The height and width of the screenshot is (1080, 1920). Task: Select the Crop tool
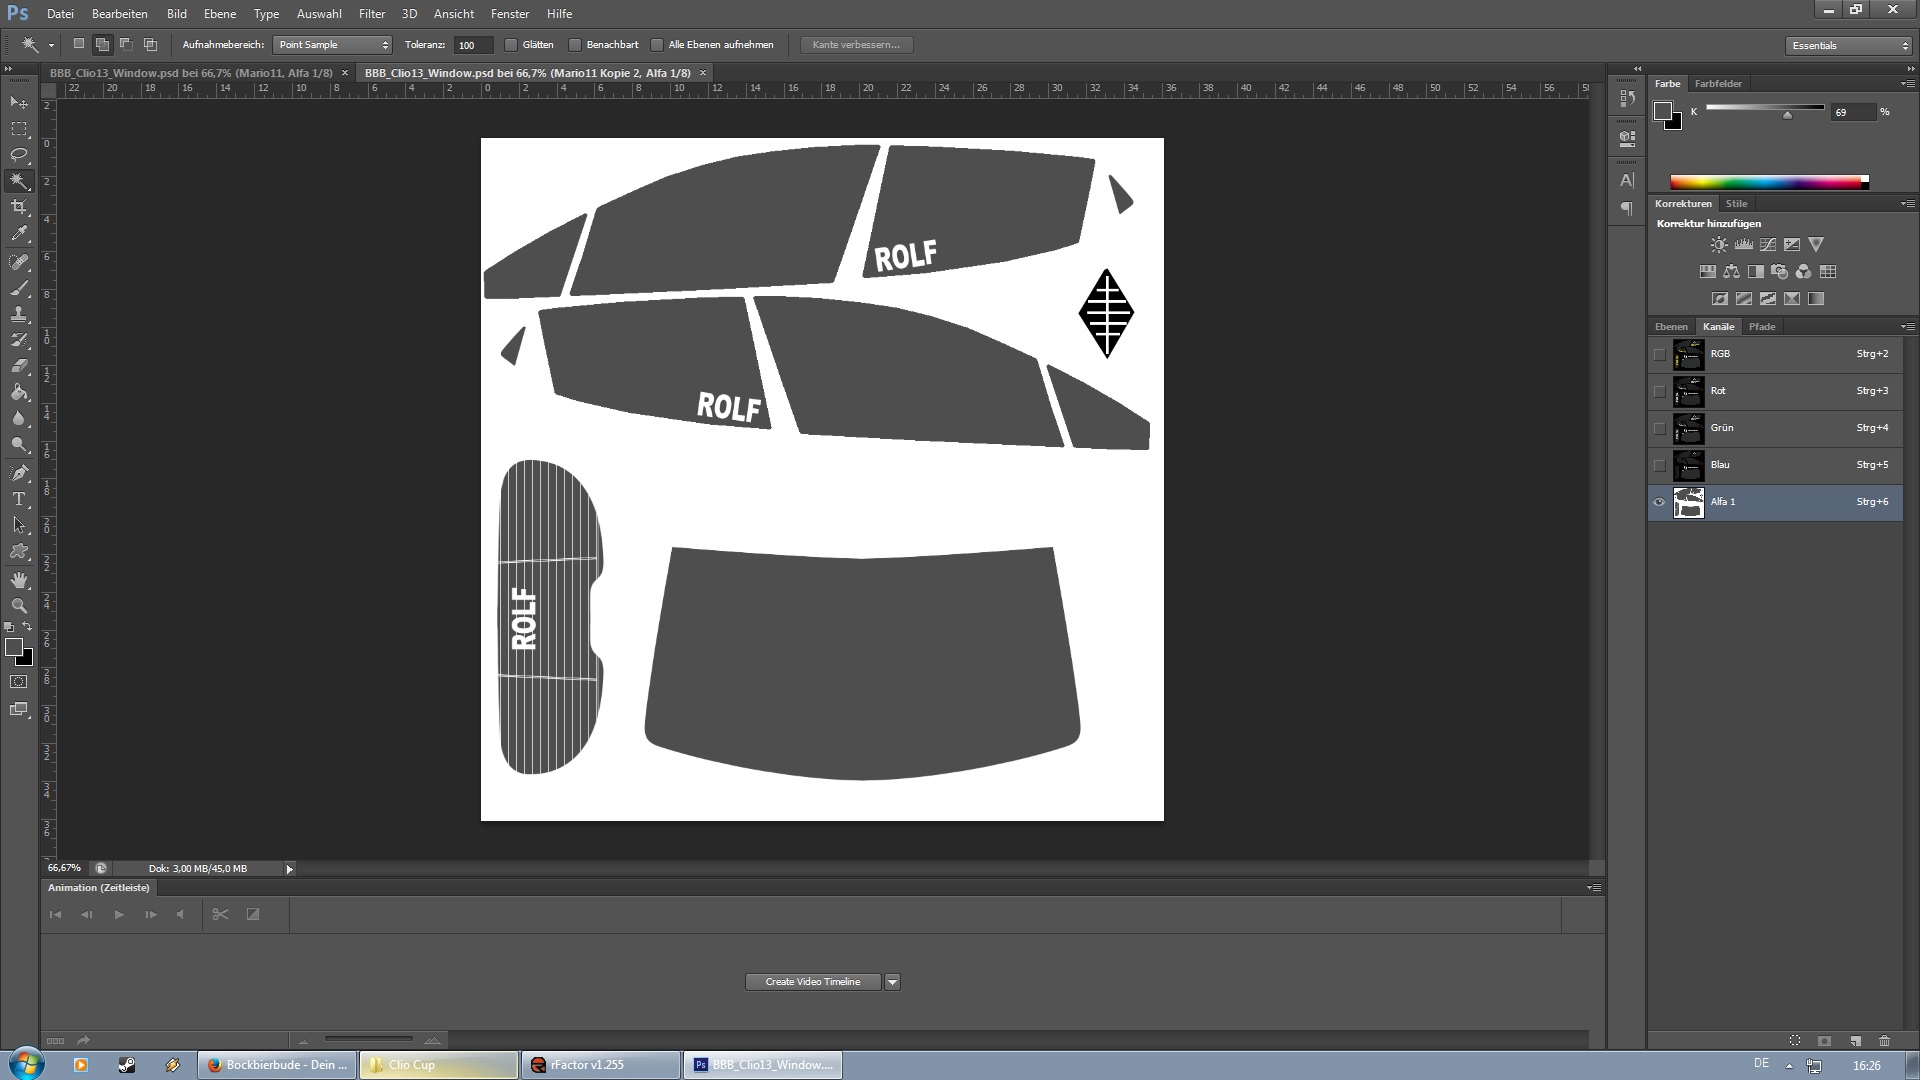pyautogui.click(x=19, y=207)
